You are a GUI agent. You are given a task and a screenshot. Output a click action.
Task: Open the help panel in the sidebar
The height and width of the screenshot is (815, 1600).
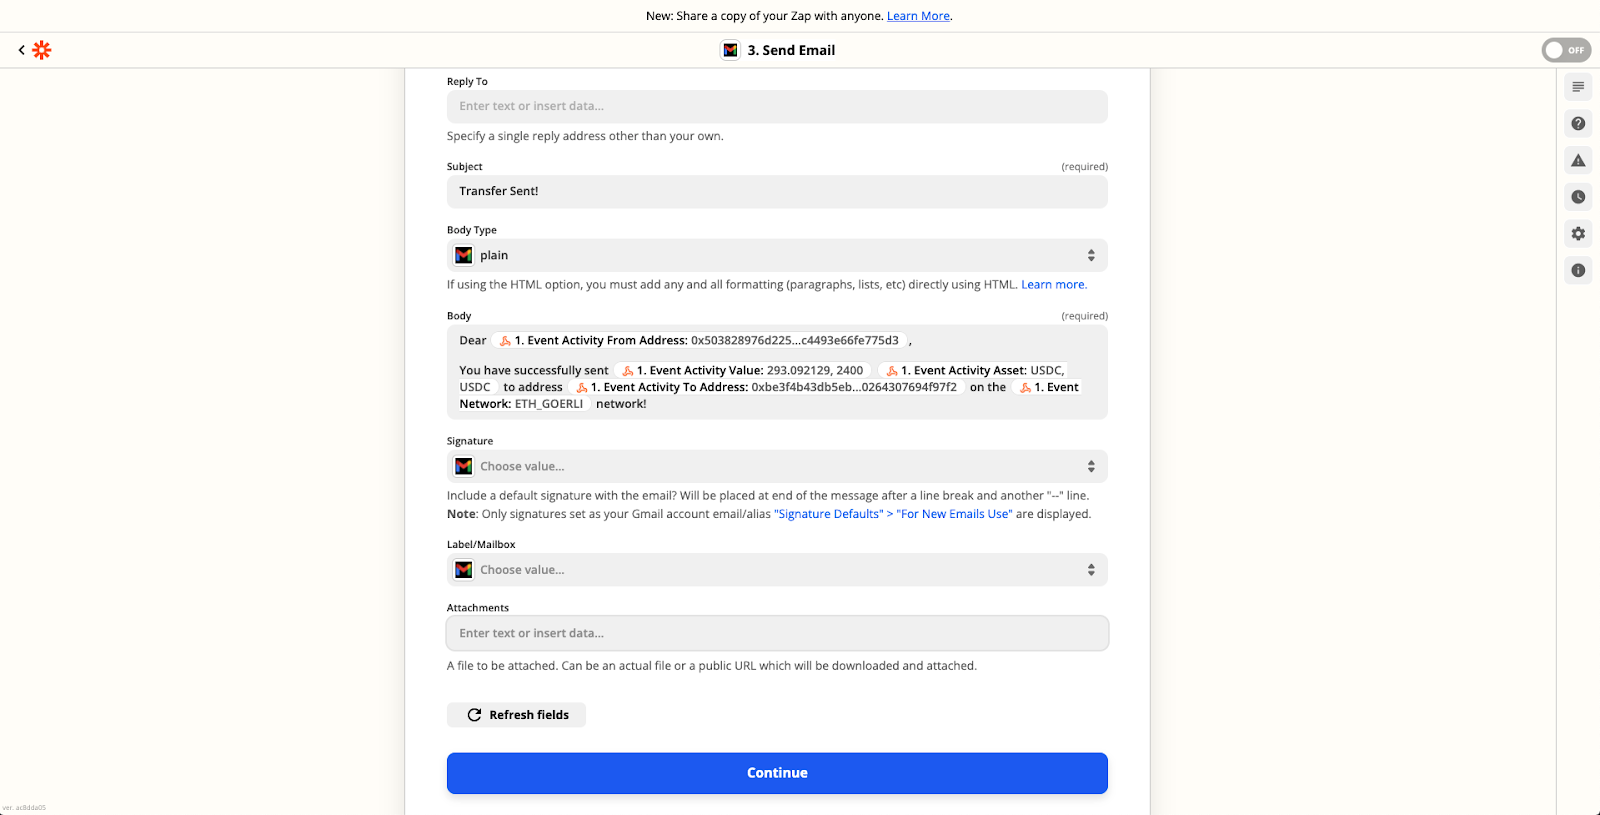coord(1578,123)
